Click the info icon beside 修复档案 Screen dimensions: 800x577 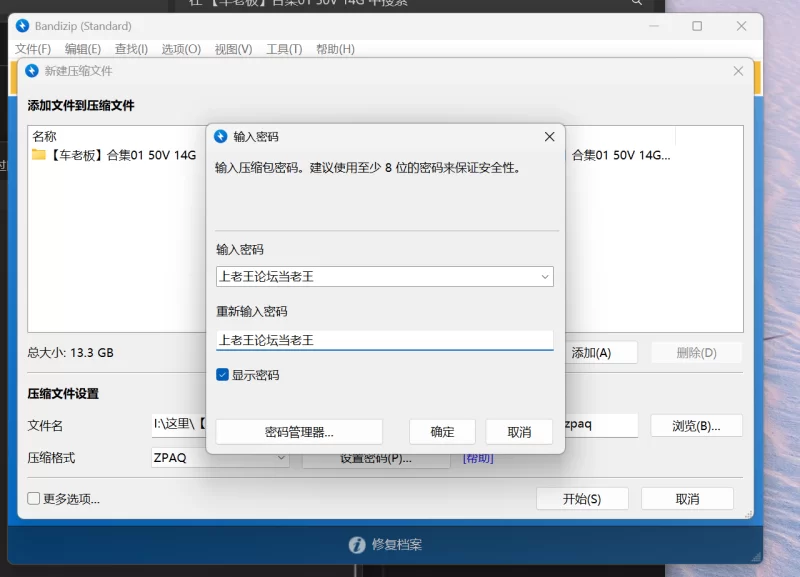click(x=357, y=545)
